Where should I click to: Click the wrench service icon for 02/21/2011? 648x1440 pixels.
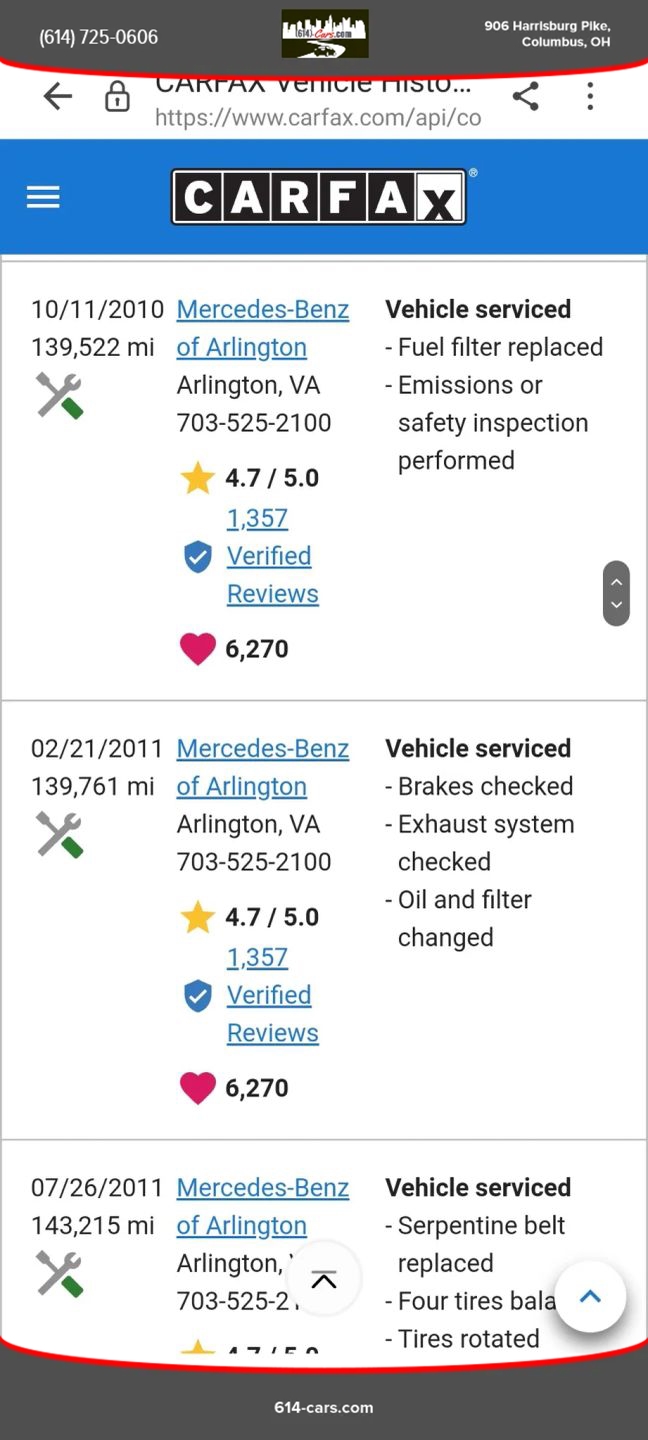click(59, 834)
